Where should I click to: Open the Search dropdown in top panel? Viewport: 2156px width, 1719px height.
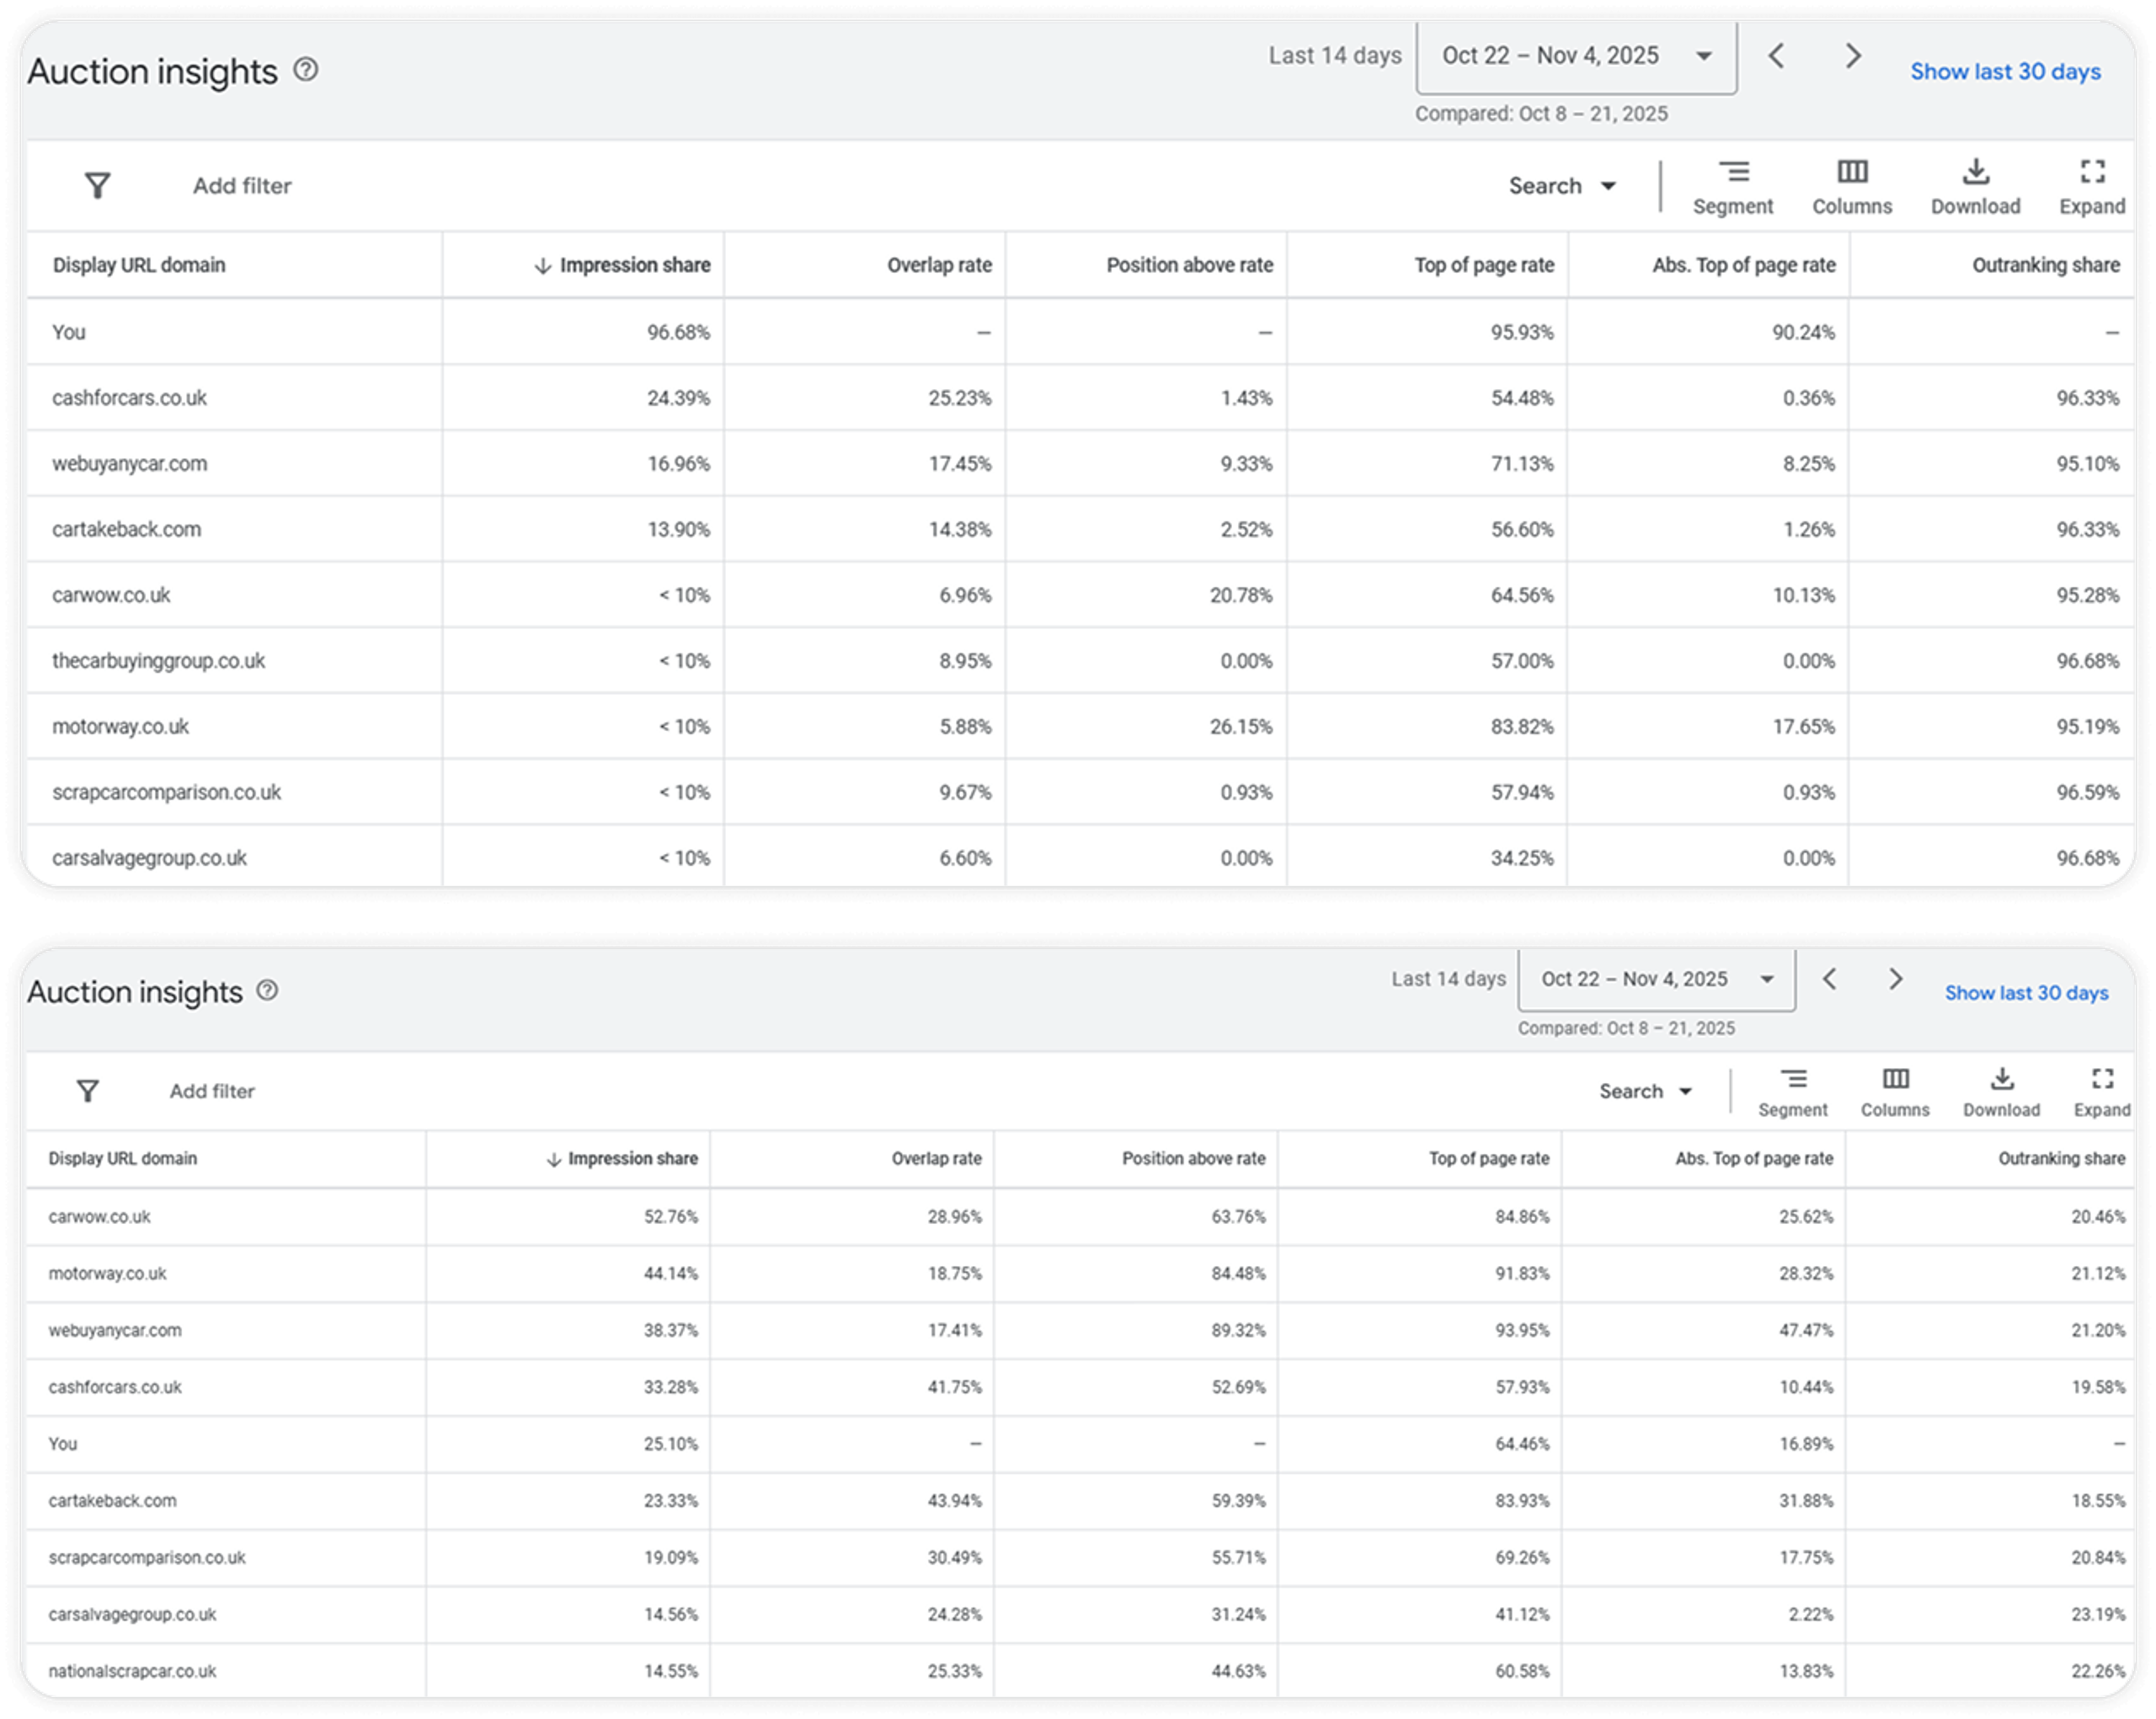pos(1562,186)
